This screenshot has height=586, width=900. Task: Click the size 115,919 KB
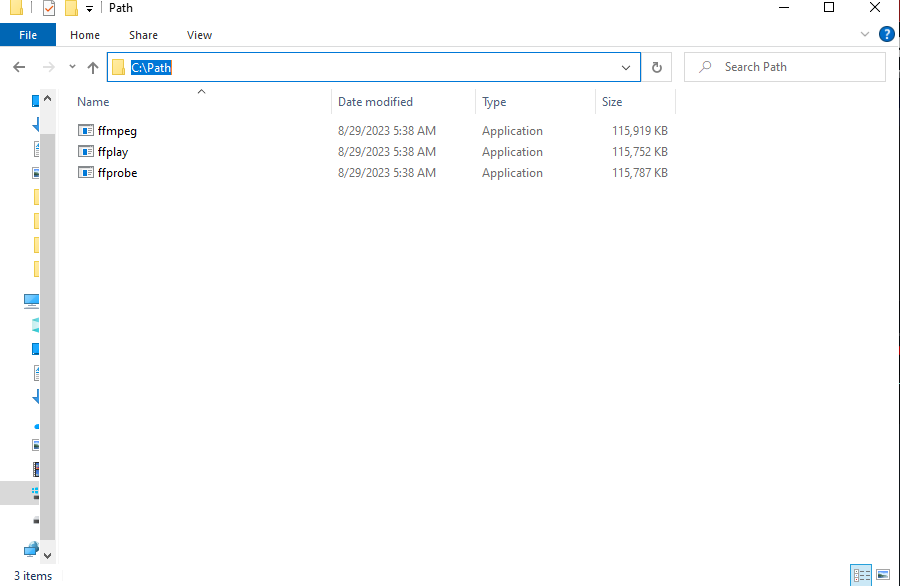coord(639,131)
